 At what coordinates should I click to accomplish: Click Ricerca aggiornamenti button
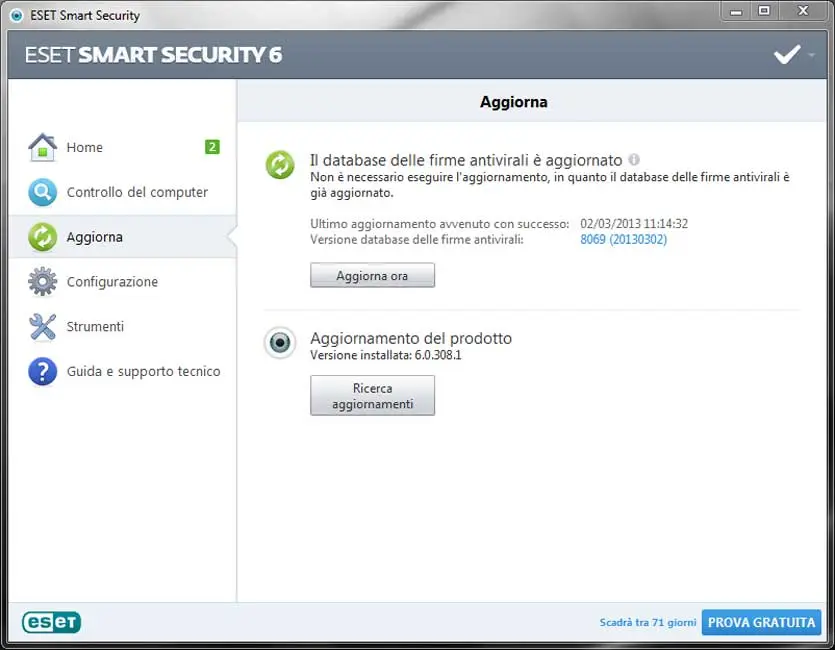tap(372, 396)
